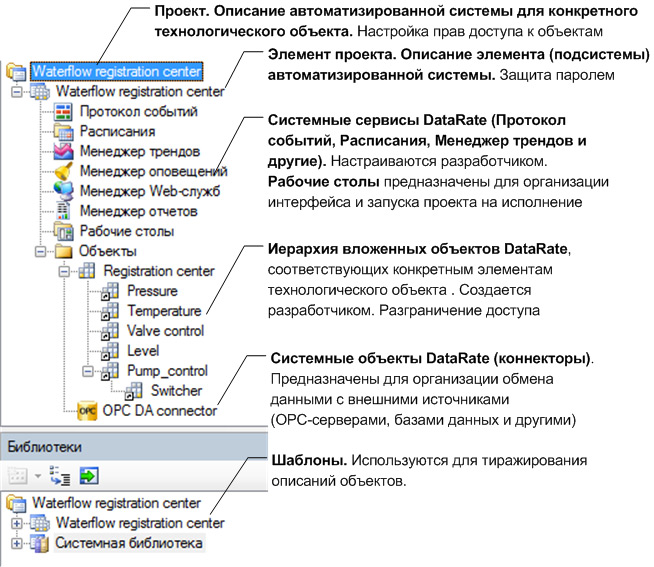Click the Расписания calendar icon
Screen dimensions: 654x567
coord(63,131)
